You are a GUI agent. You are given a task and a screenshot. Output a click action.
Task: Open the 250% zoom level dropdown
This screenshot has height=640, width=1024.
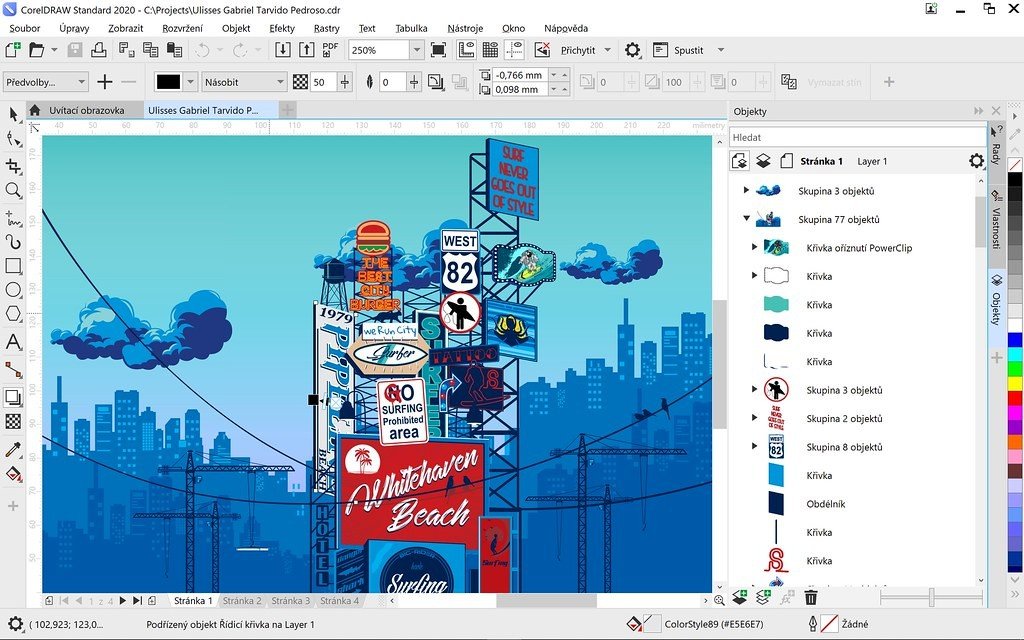pyautogui.click(x=416, y=50)
